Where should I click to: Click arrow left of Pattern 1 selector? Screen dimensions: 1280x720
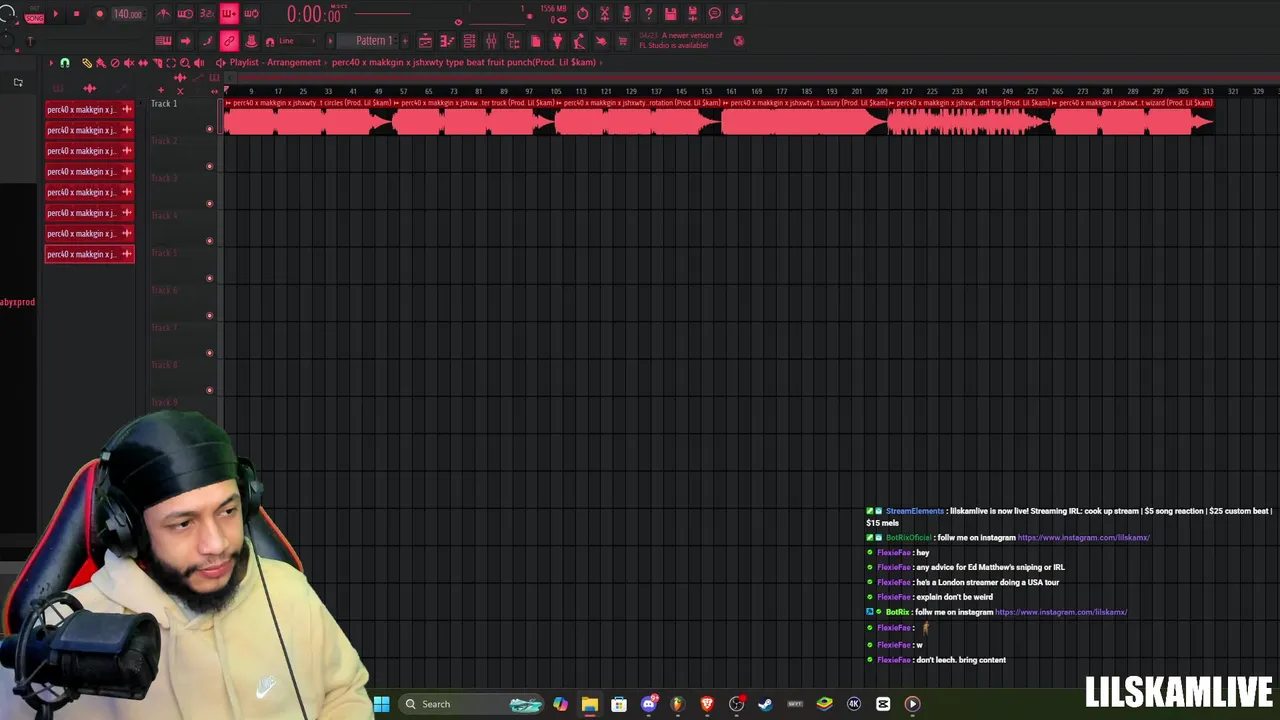[x=330, y=41]
